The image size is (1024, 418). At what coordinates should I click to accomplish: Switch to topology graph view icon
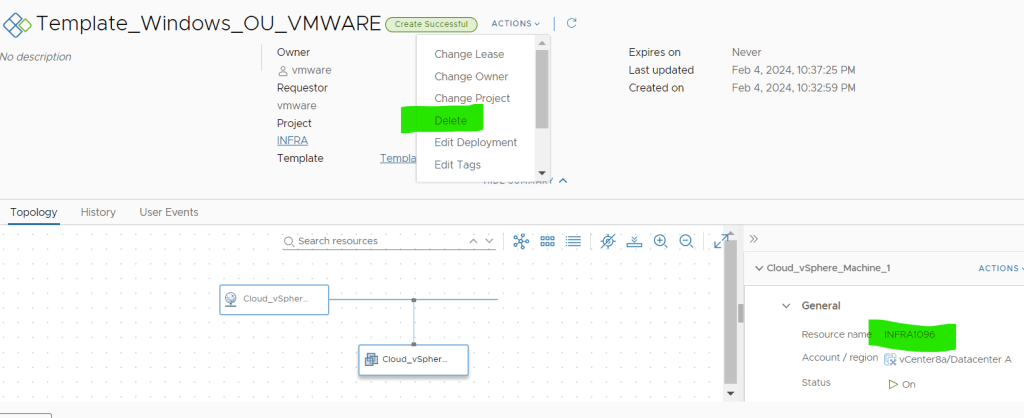(x=520, y=241)
